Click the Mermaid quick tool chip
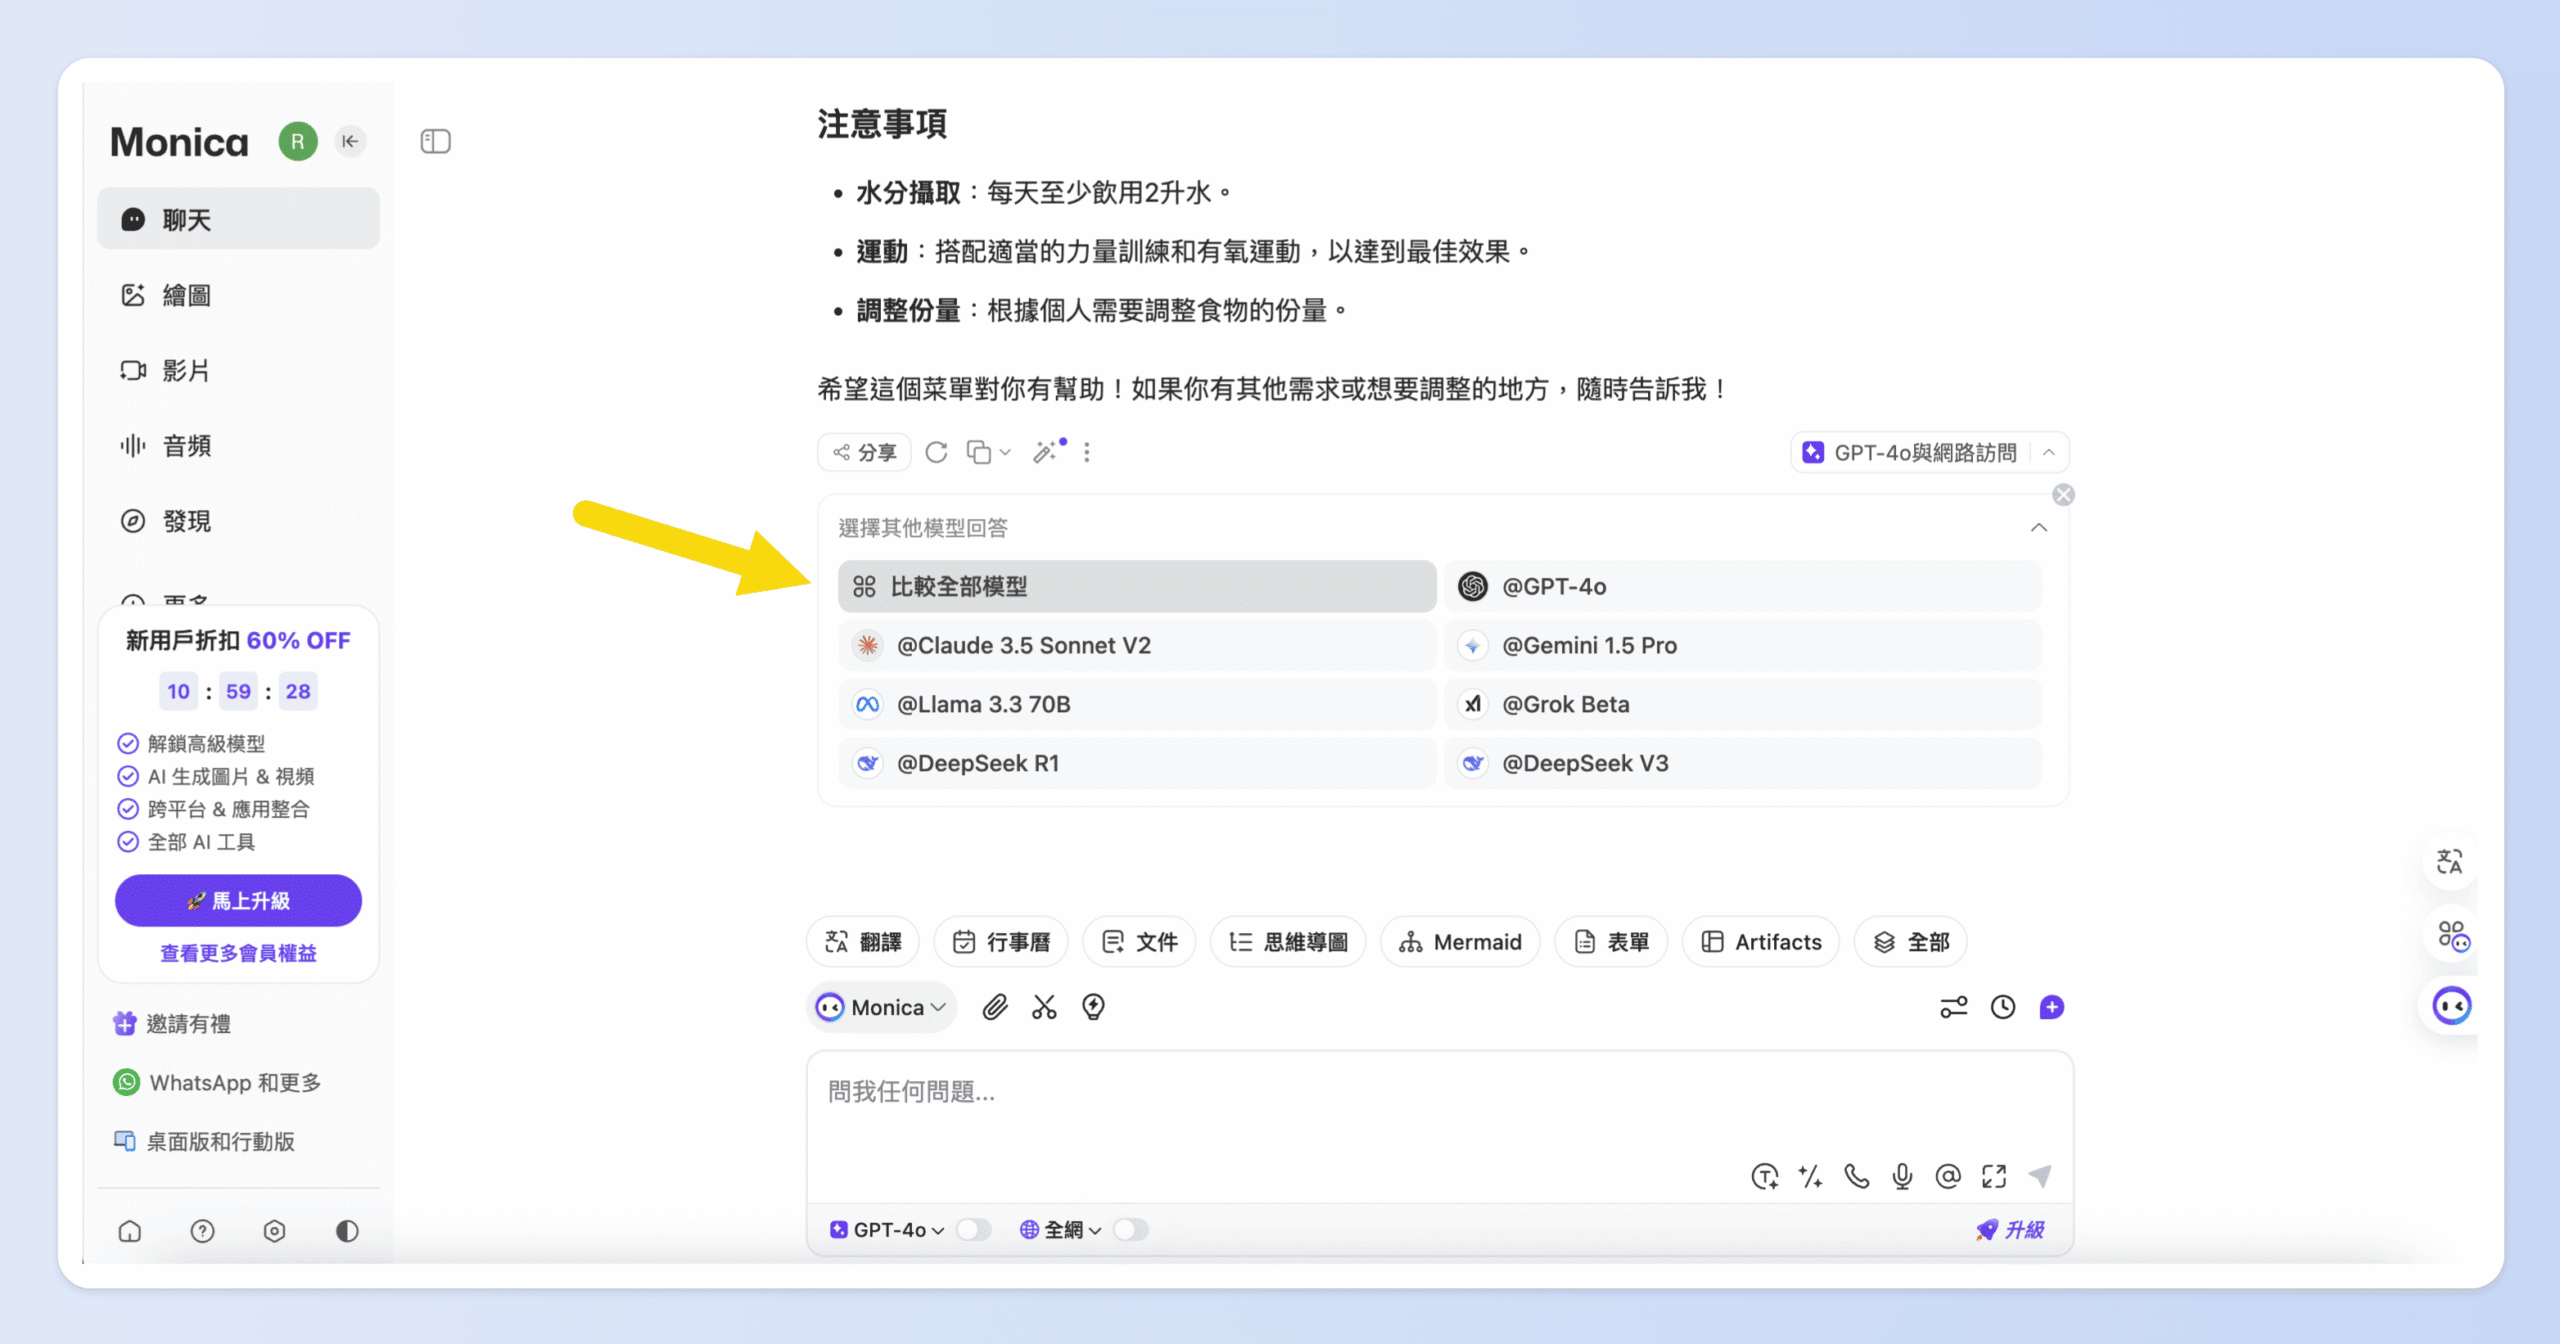Screen dimensions: 2560x1344 [1460, 942]
